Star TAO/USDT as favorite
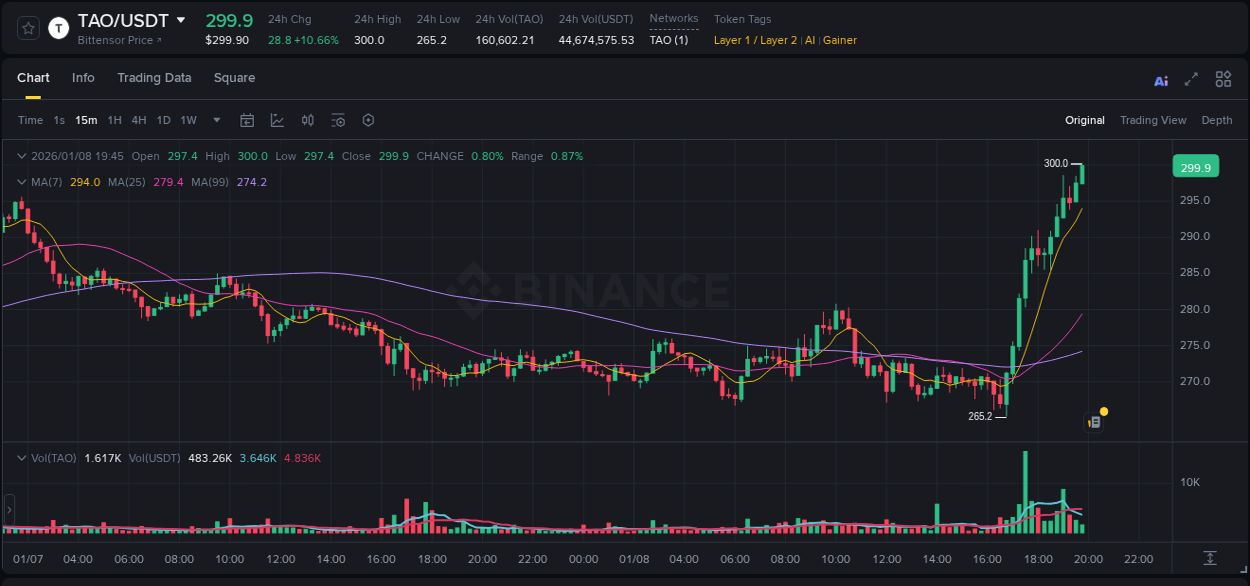 (27, 28)
